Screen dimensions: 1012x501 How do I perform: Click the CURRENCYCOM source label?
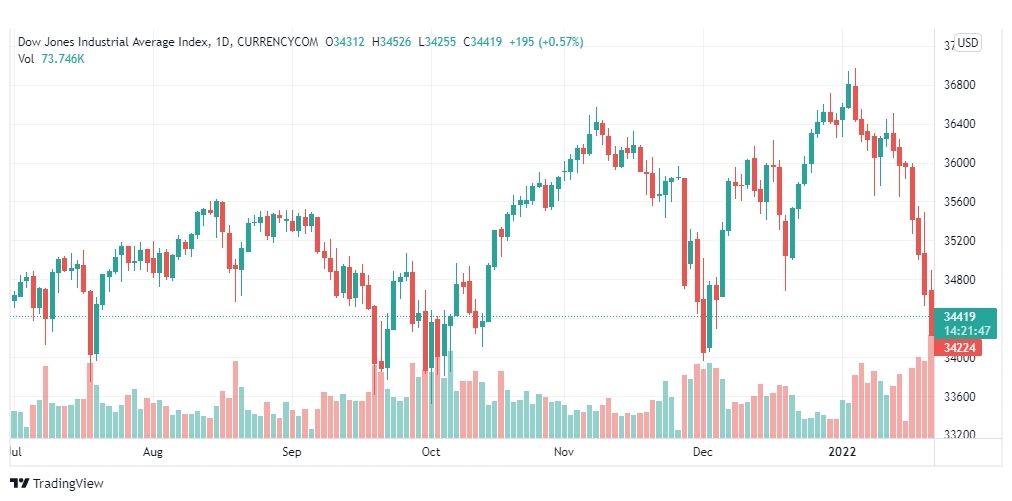click(x=278, y=42)
